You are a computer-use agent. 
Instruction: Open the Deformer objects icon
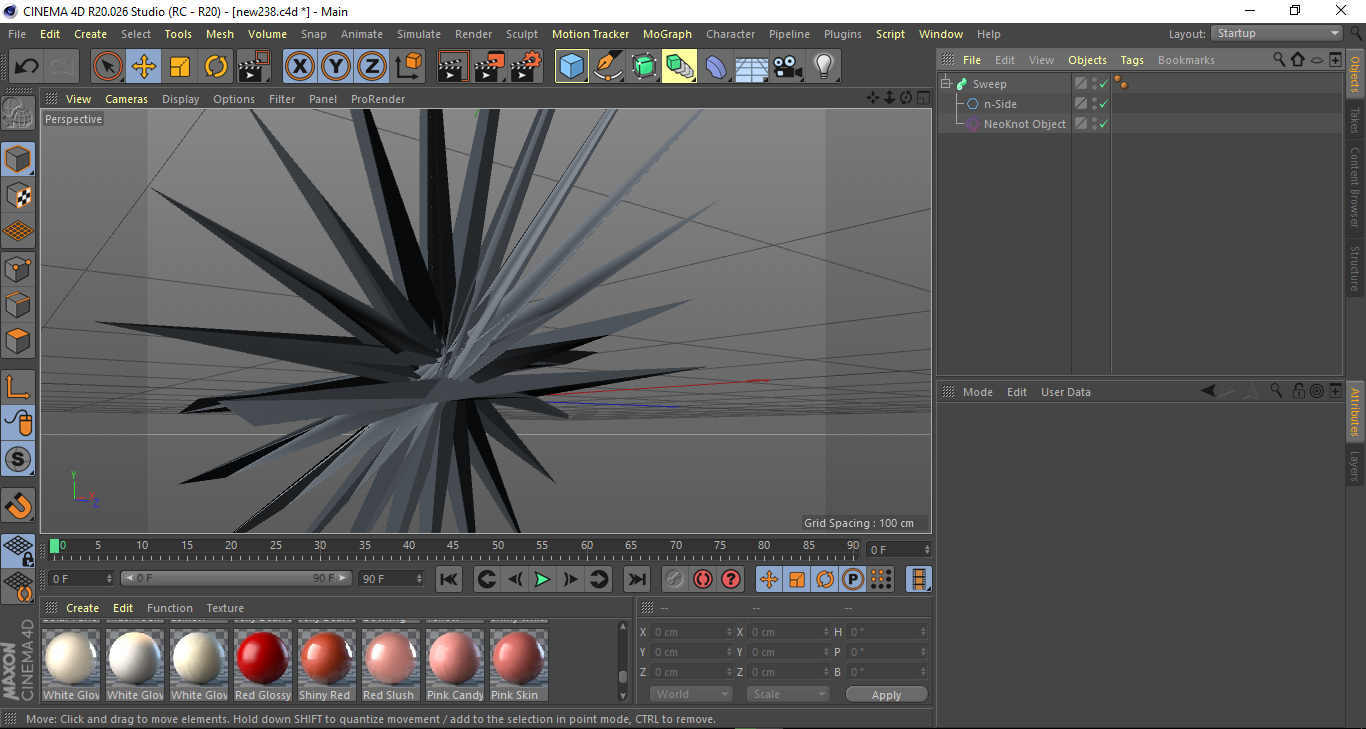coord(716,67)
